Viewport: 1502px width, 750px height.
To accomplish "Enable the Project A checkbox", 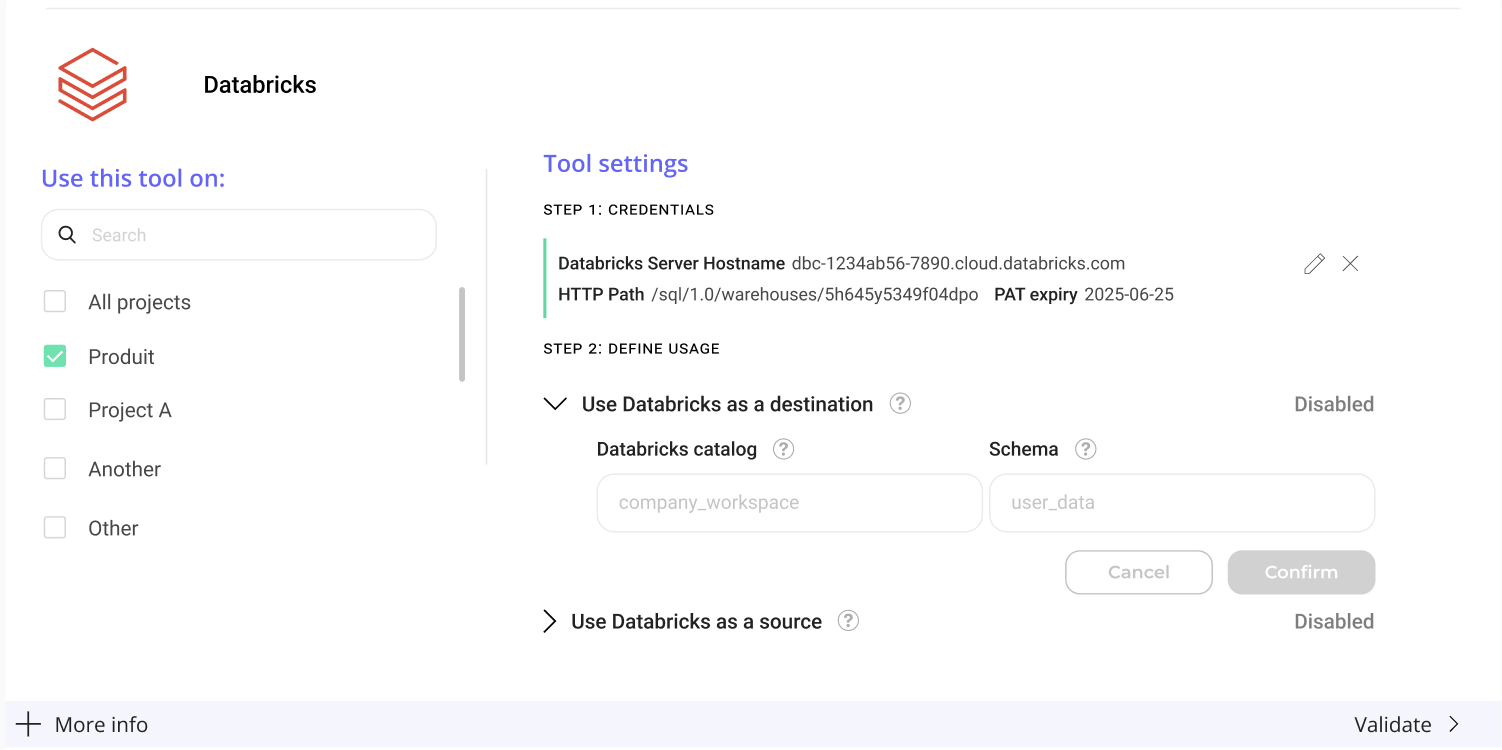I will [55, 410].
